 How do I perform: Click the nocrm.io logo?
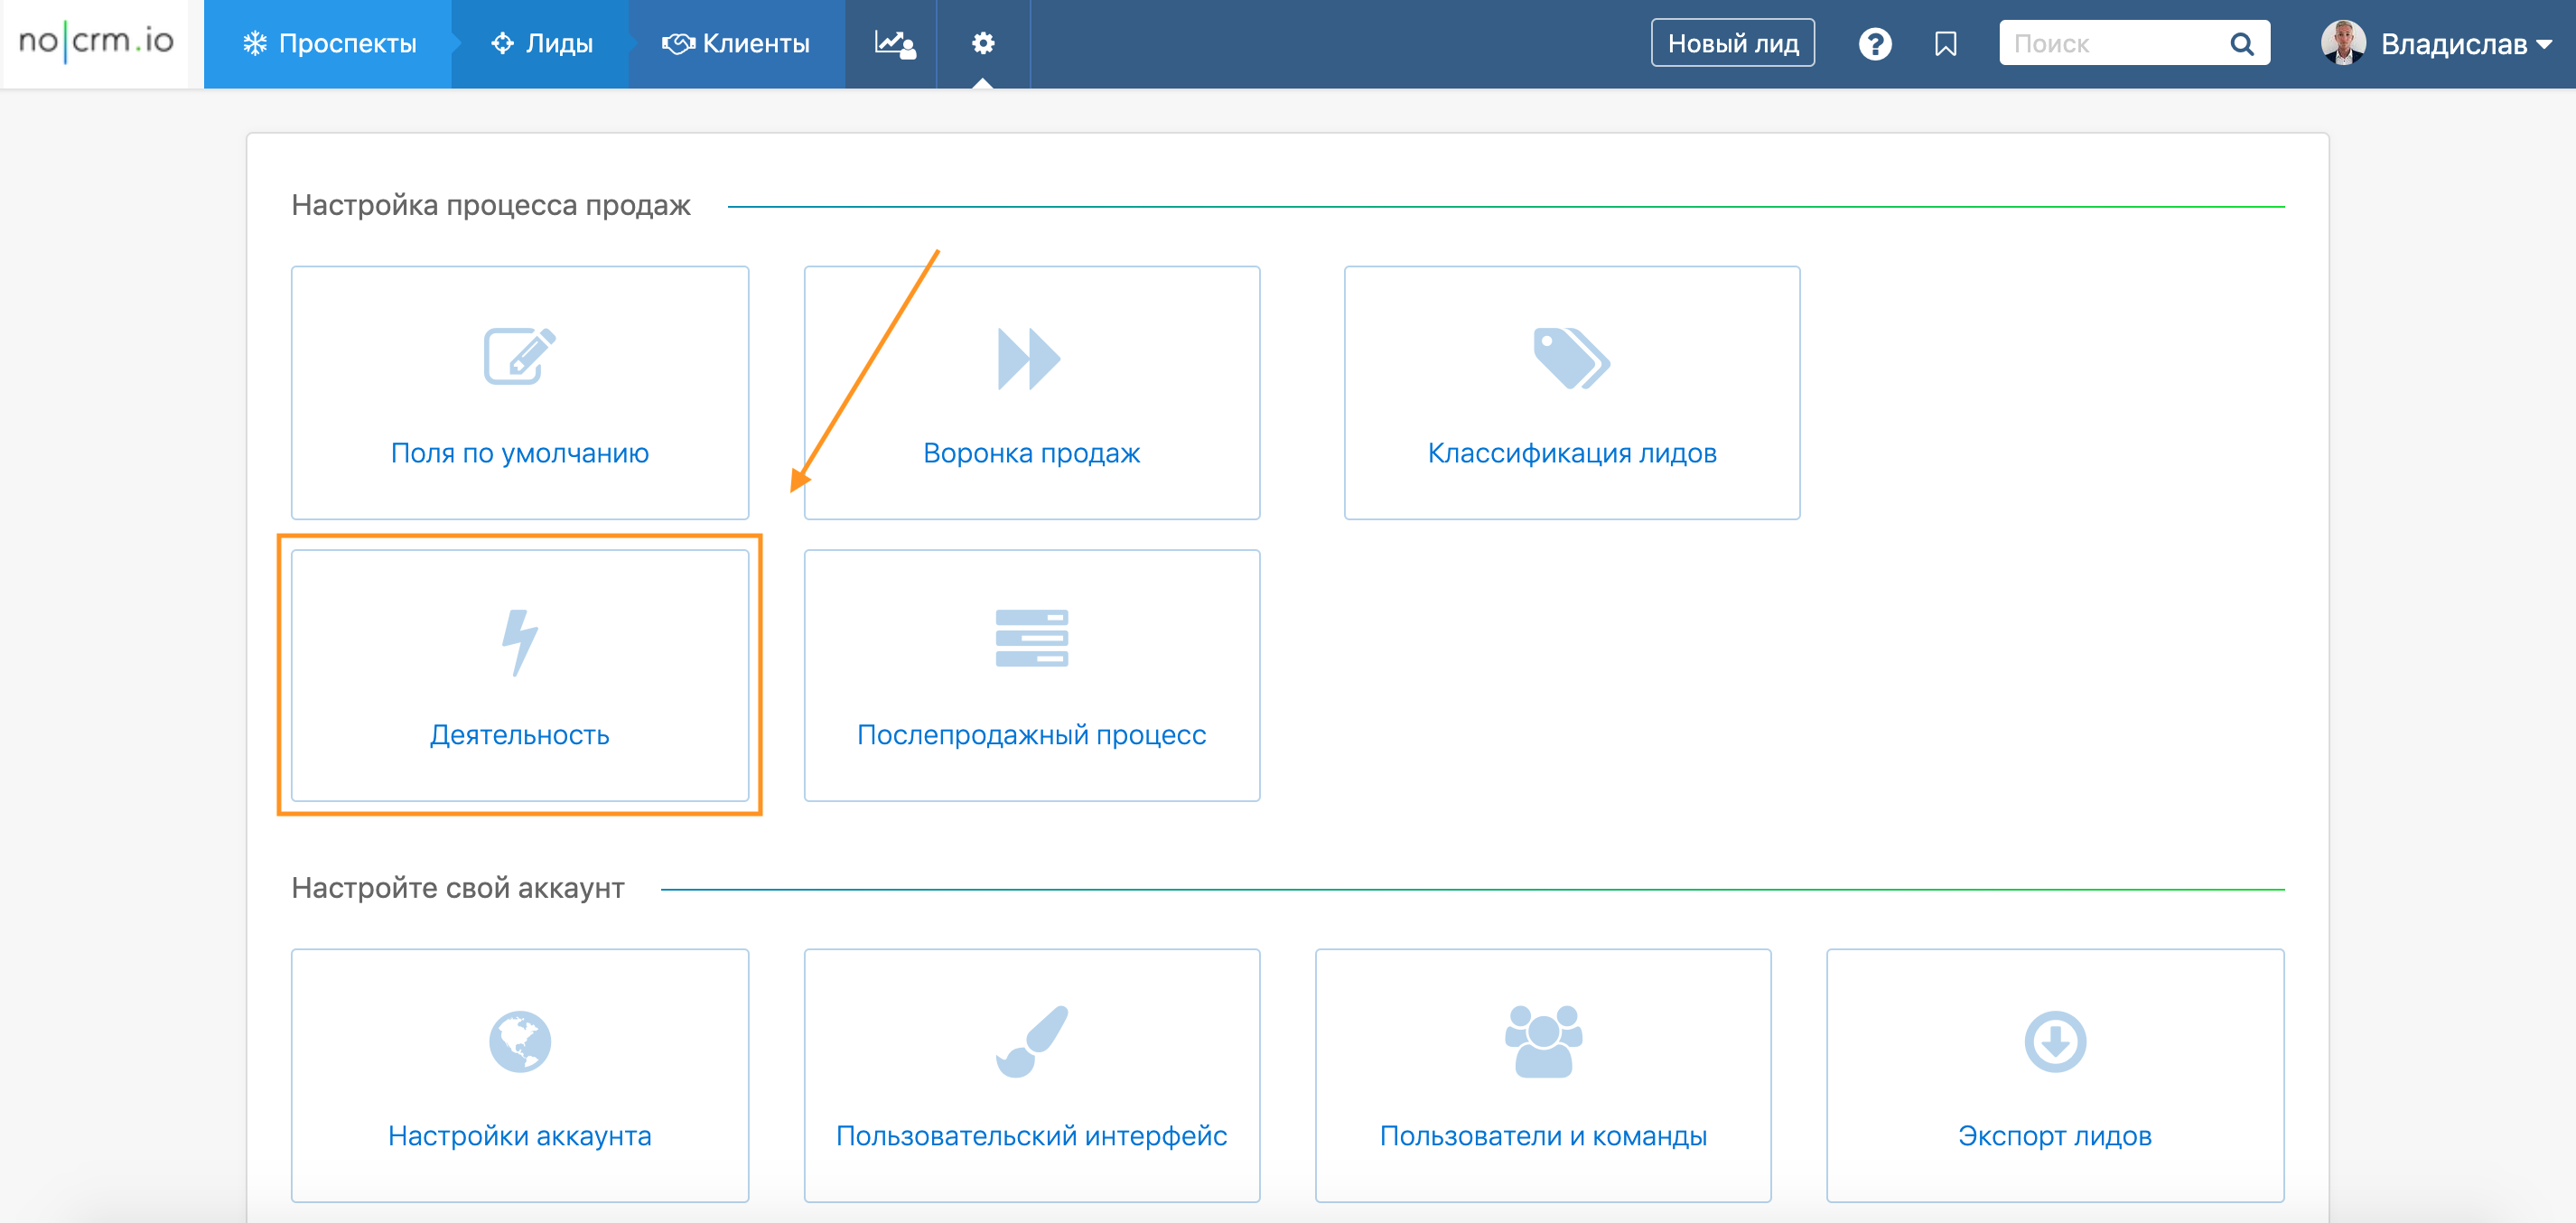pos(96,42)
